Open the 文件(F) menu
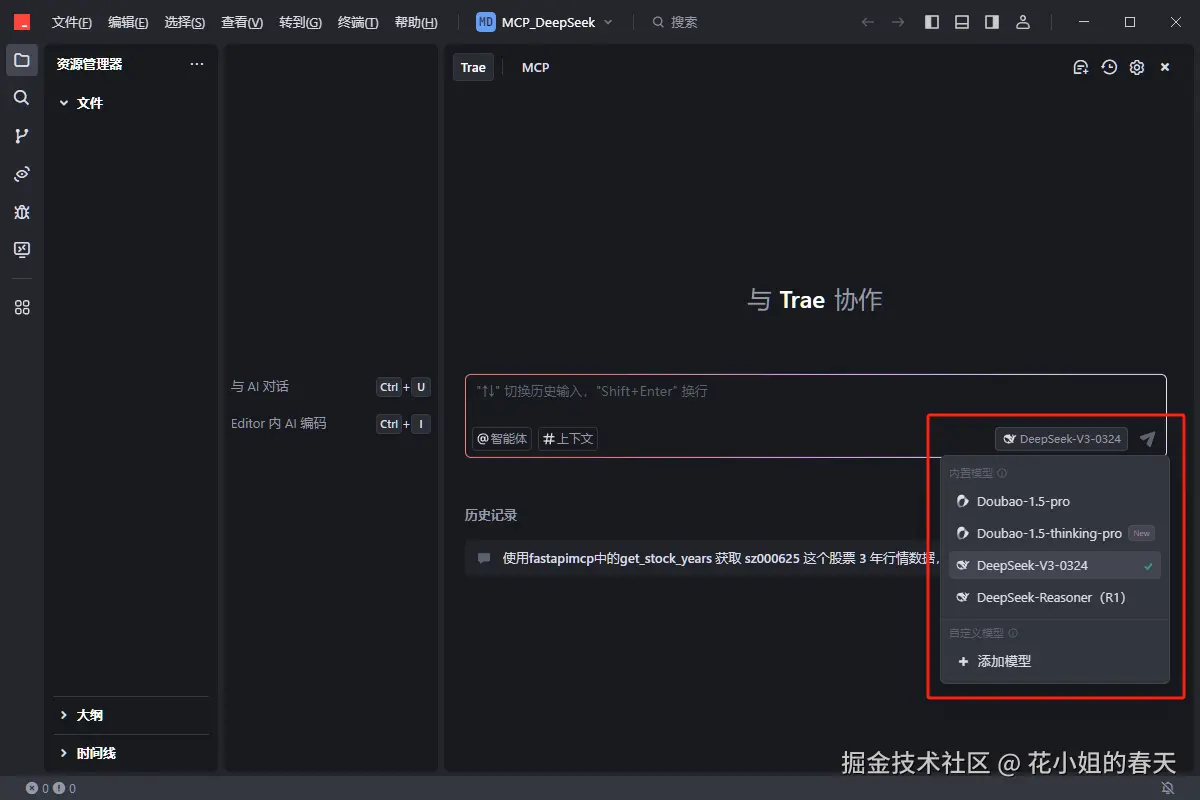 72,22
